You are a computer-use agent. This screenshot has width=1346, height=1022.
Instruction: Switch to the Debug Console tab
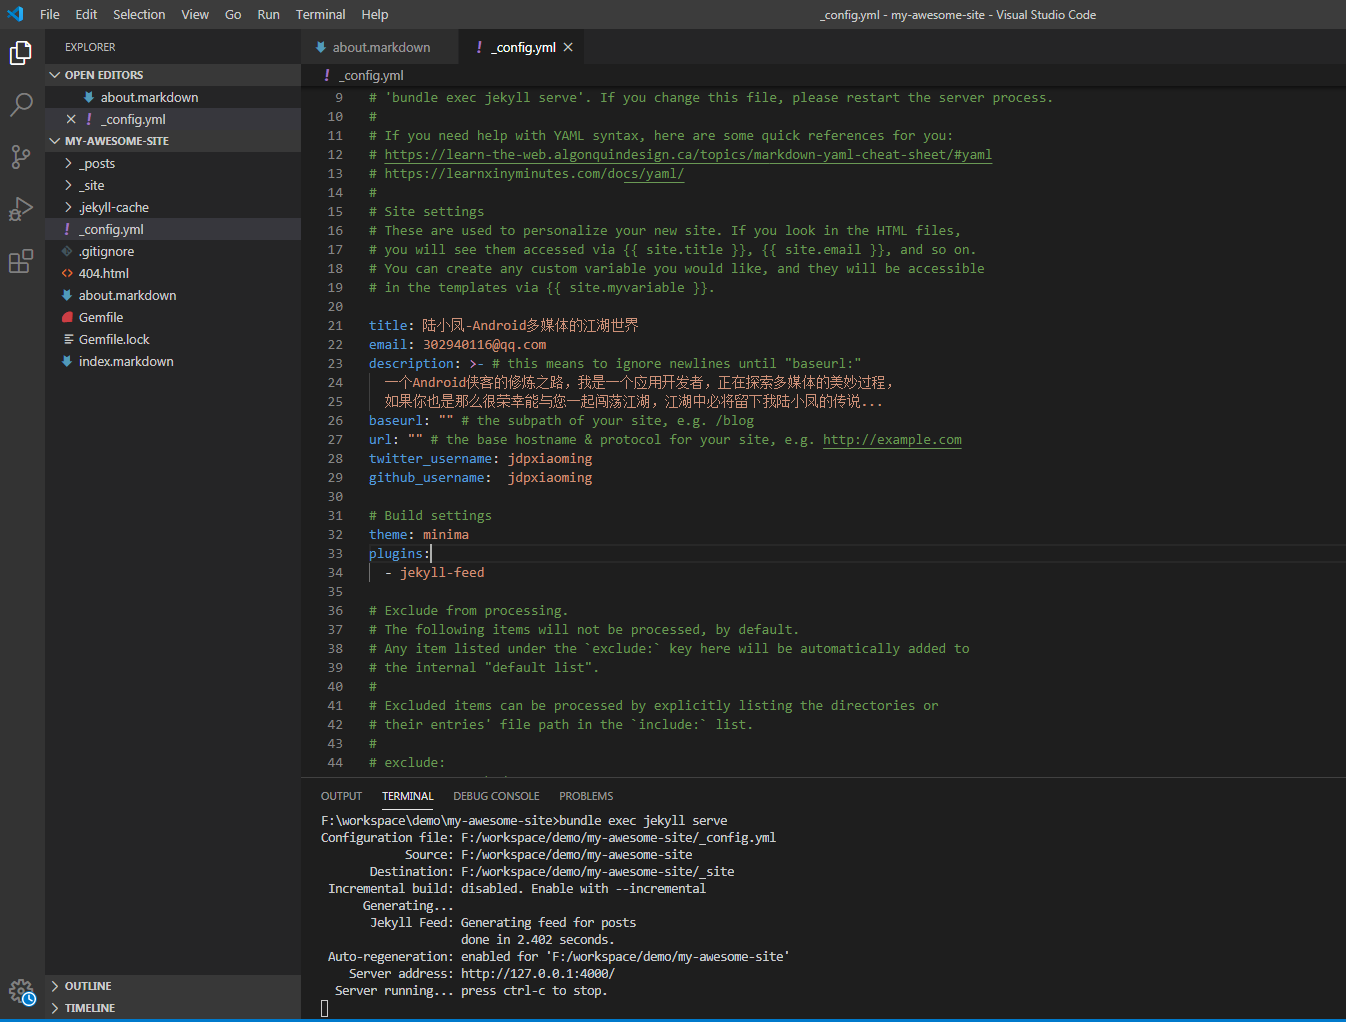[496, 796]
